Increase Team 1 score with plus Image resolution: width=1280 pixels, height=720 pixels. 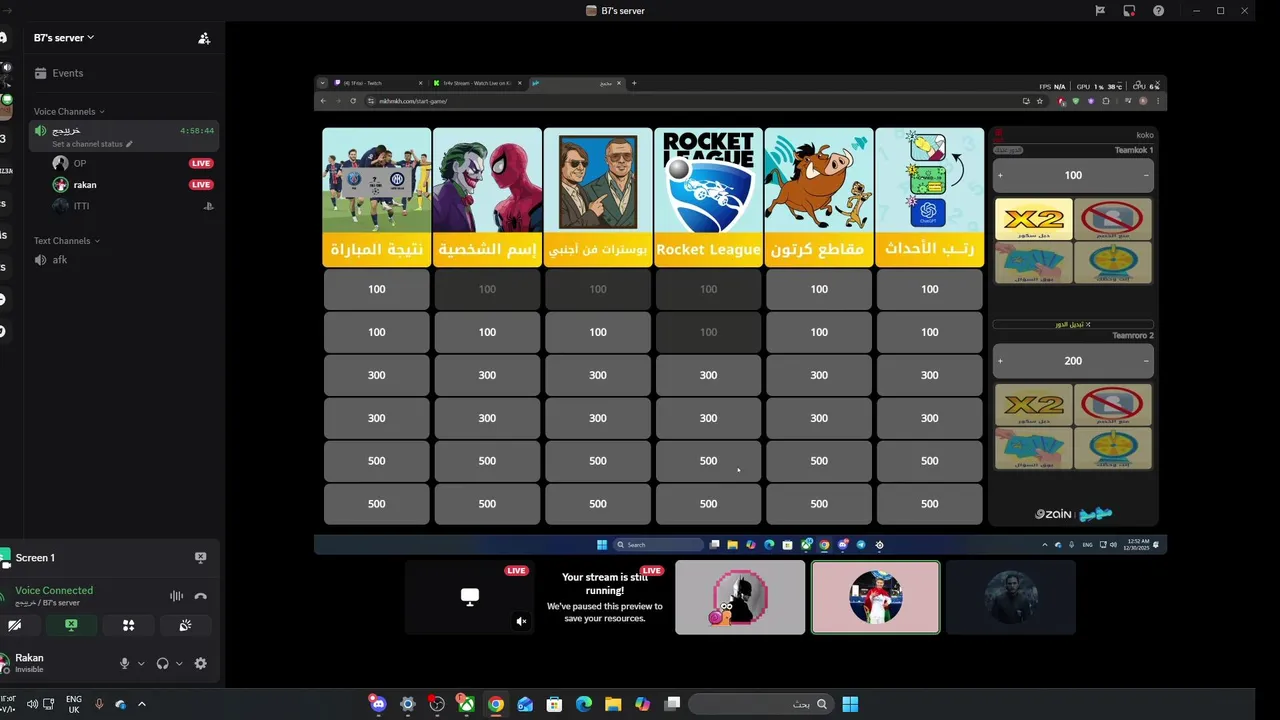pos(1000,175)
